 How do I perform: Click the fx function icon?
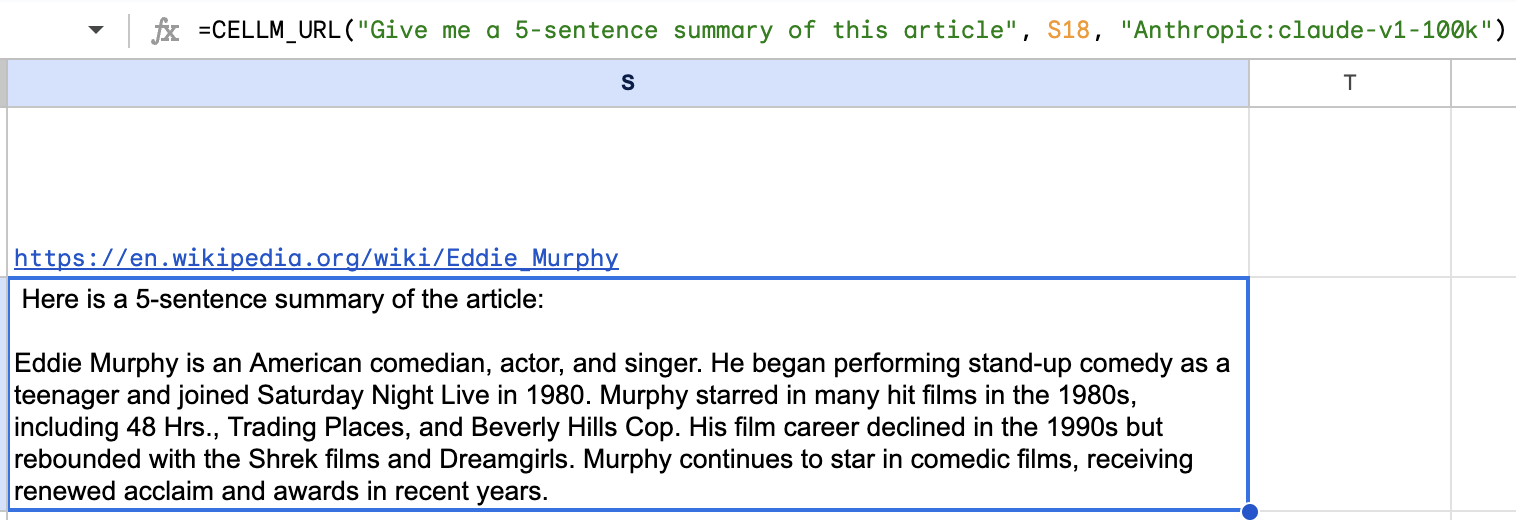pos(165,31)
